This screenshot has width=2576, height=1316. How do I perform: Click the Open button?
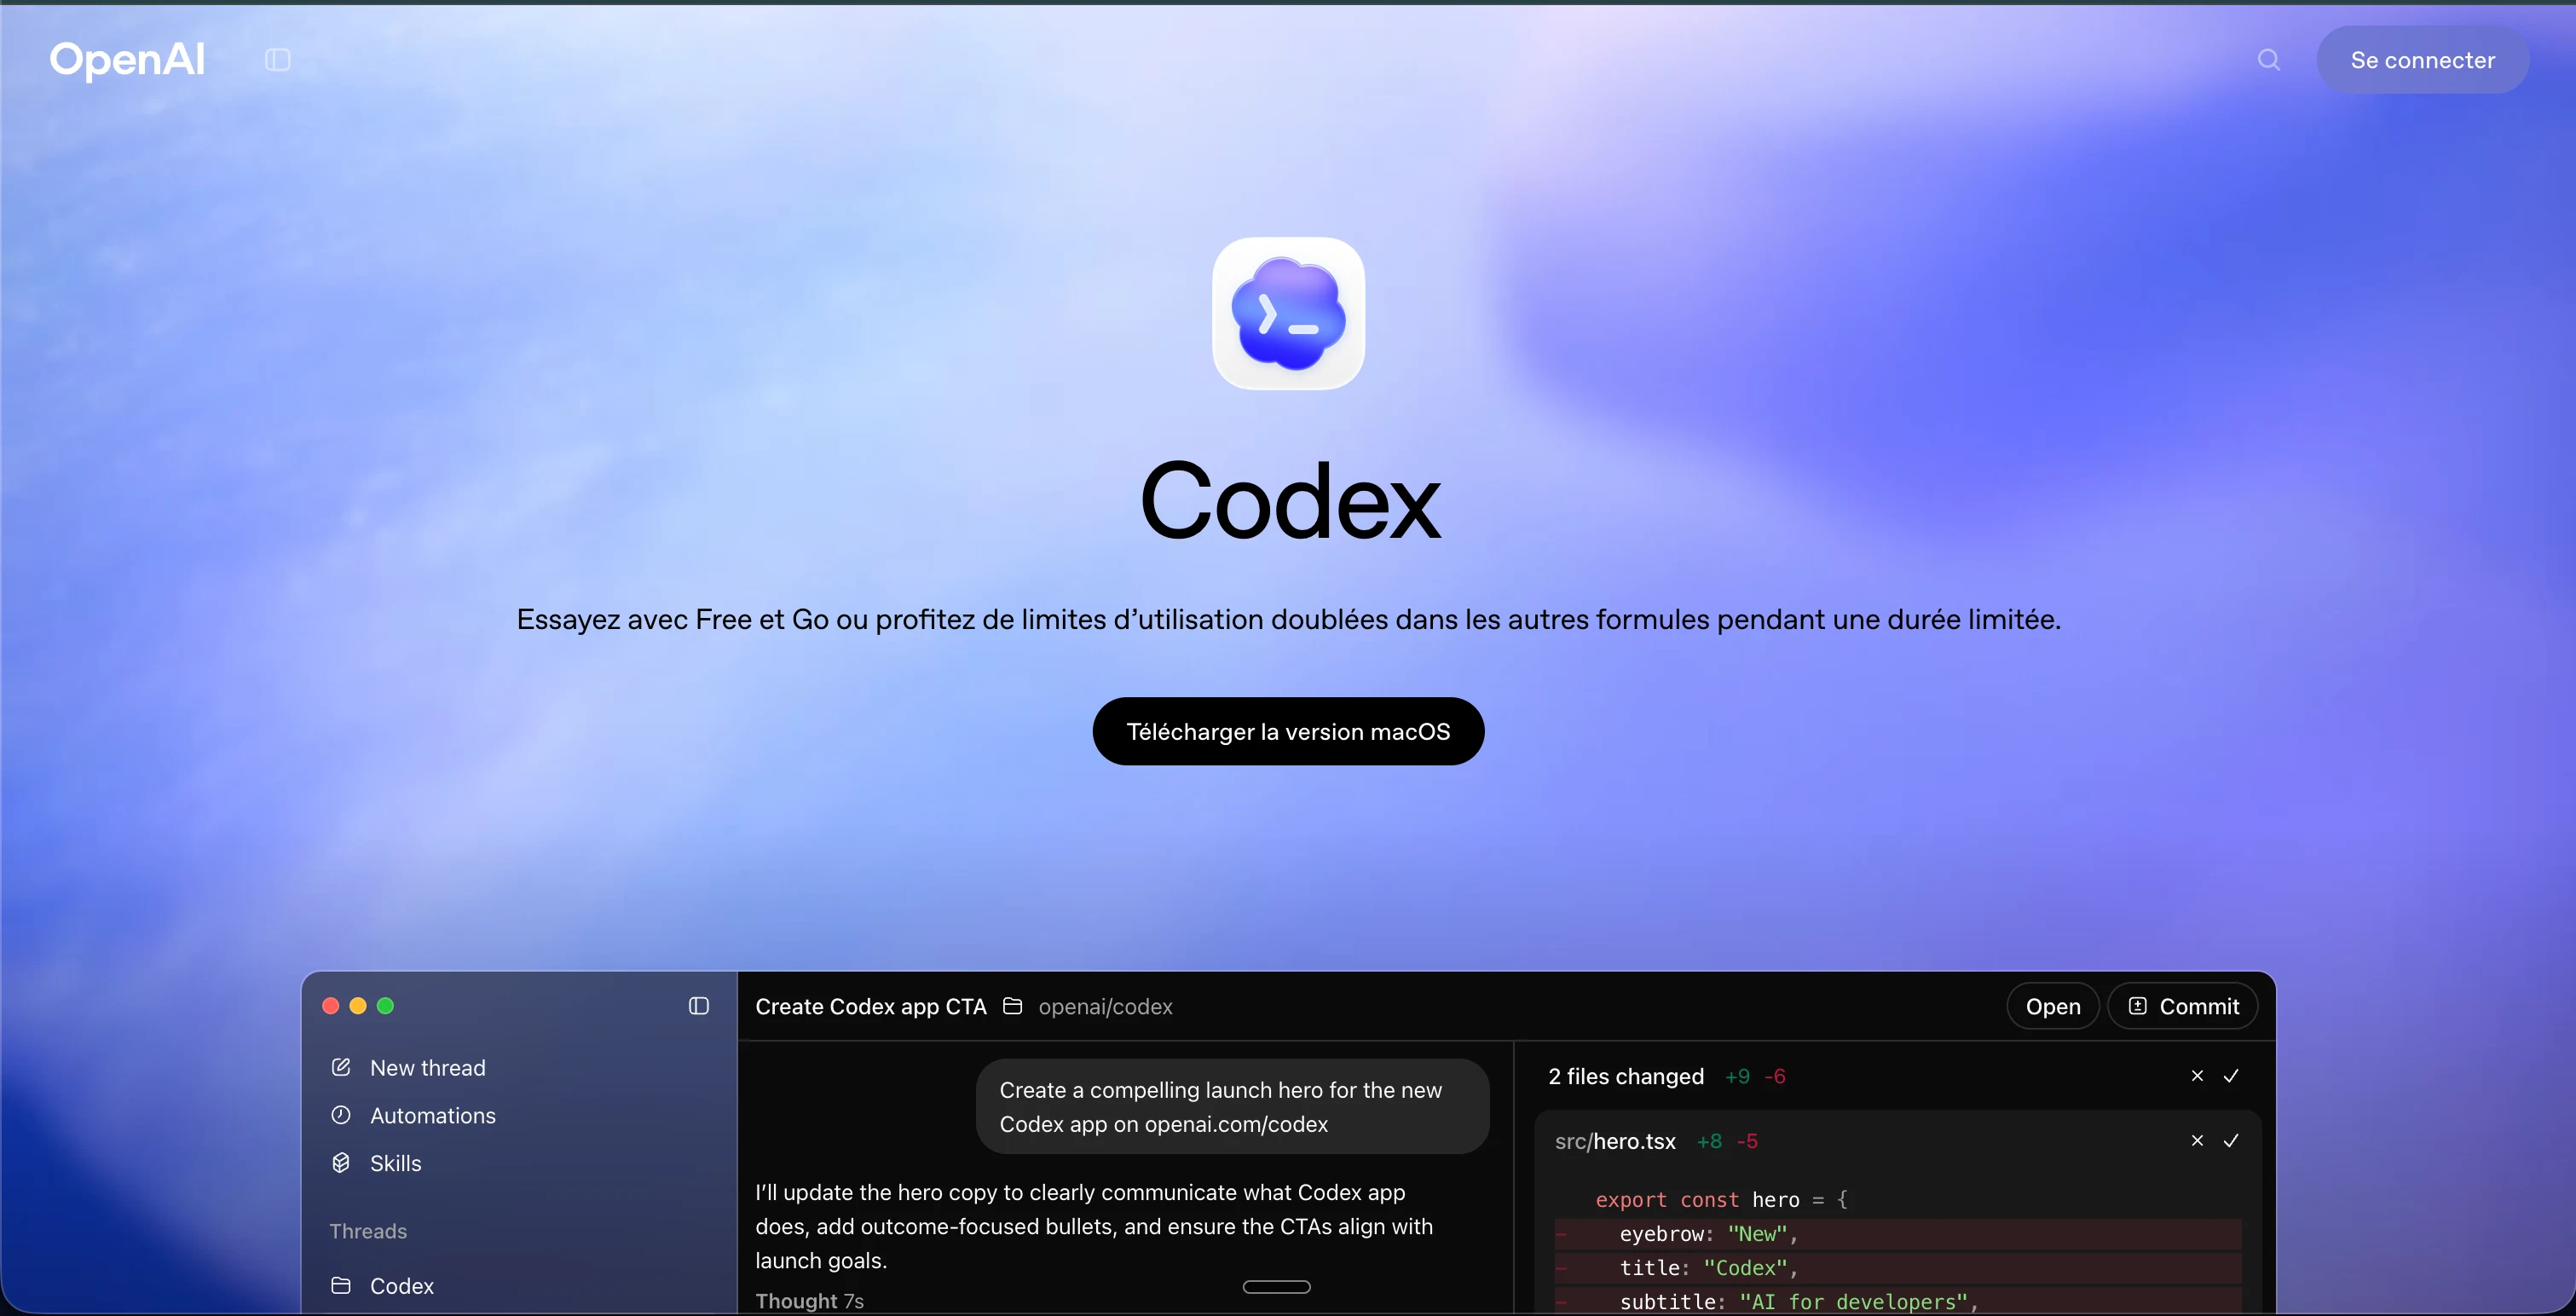coord(2053,1007)
